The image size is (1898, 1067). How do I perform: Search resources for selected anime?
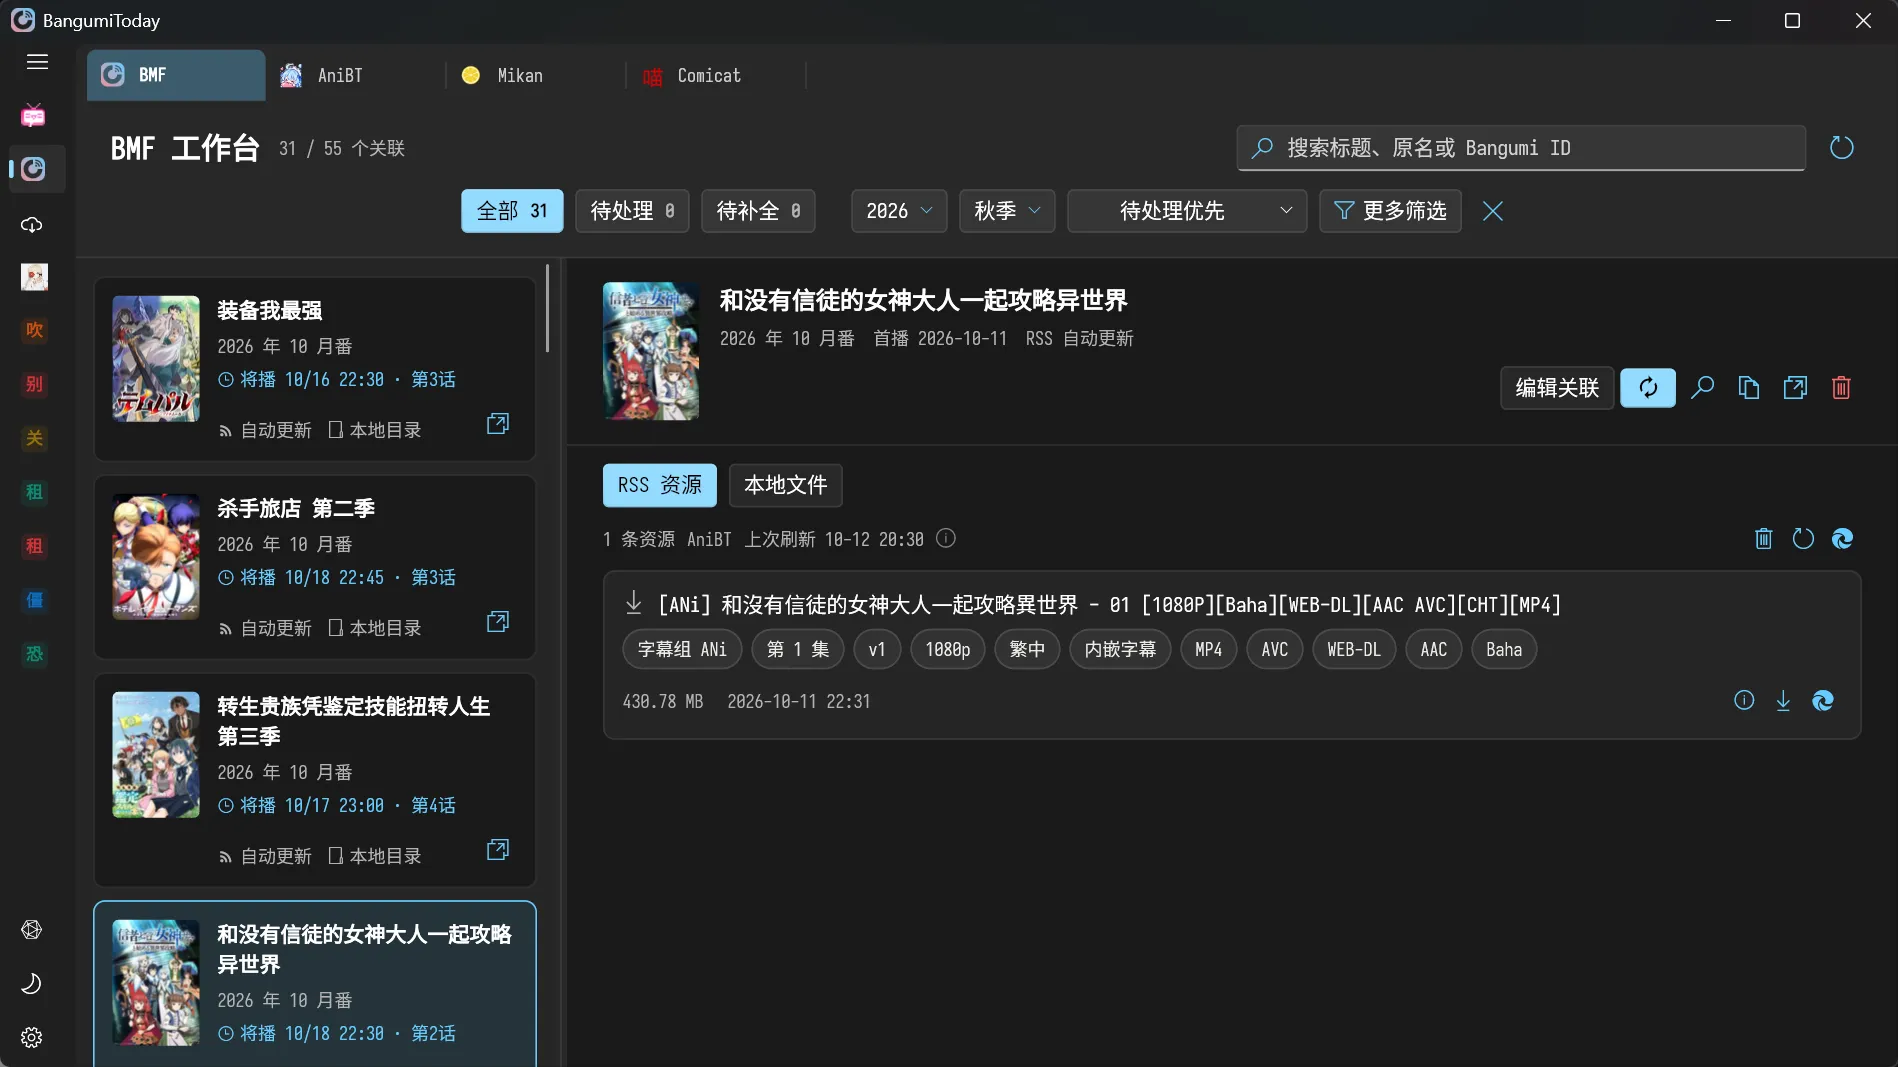pos(1702,388)
